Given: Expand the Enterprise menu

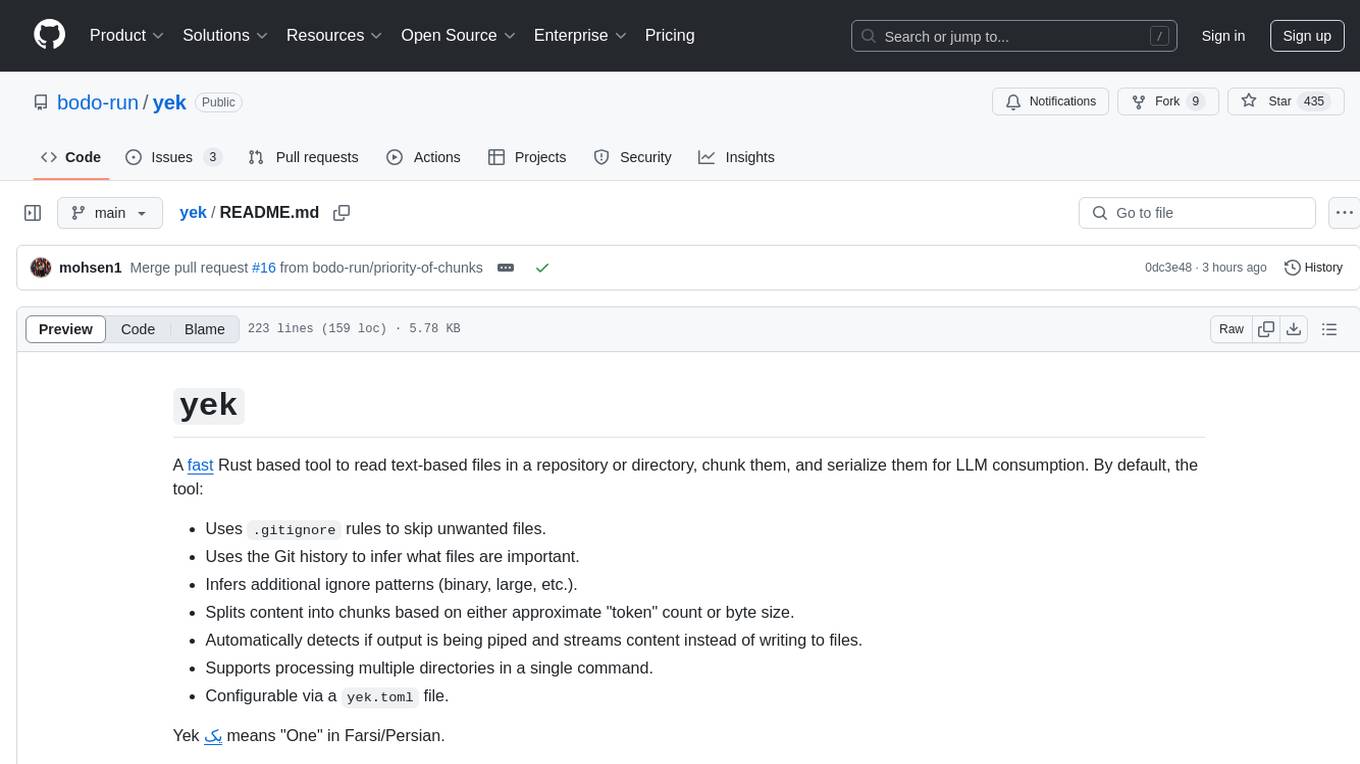Looking at the screenshot, I should tap(580, 35).
